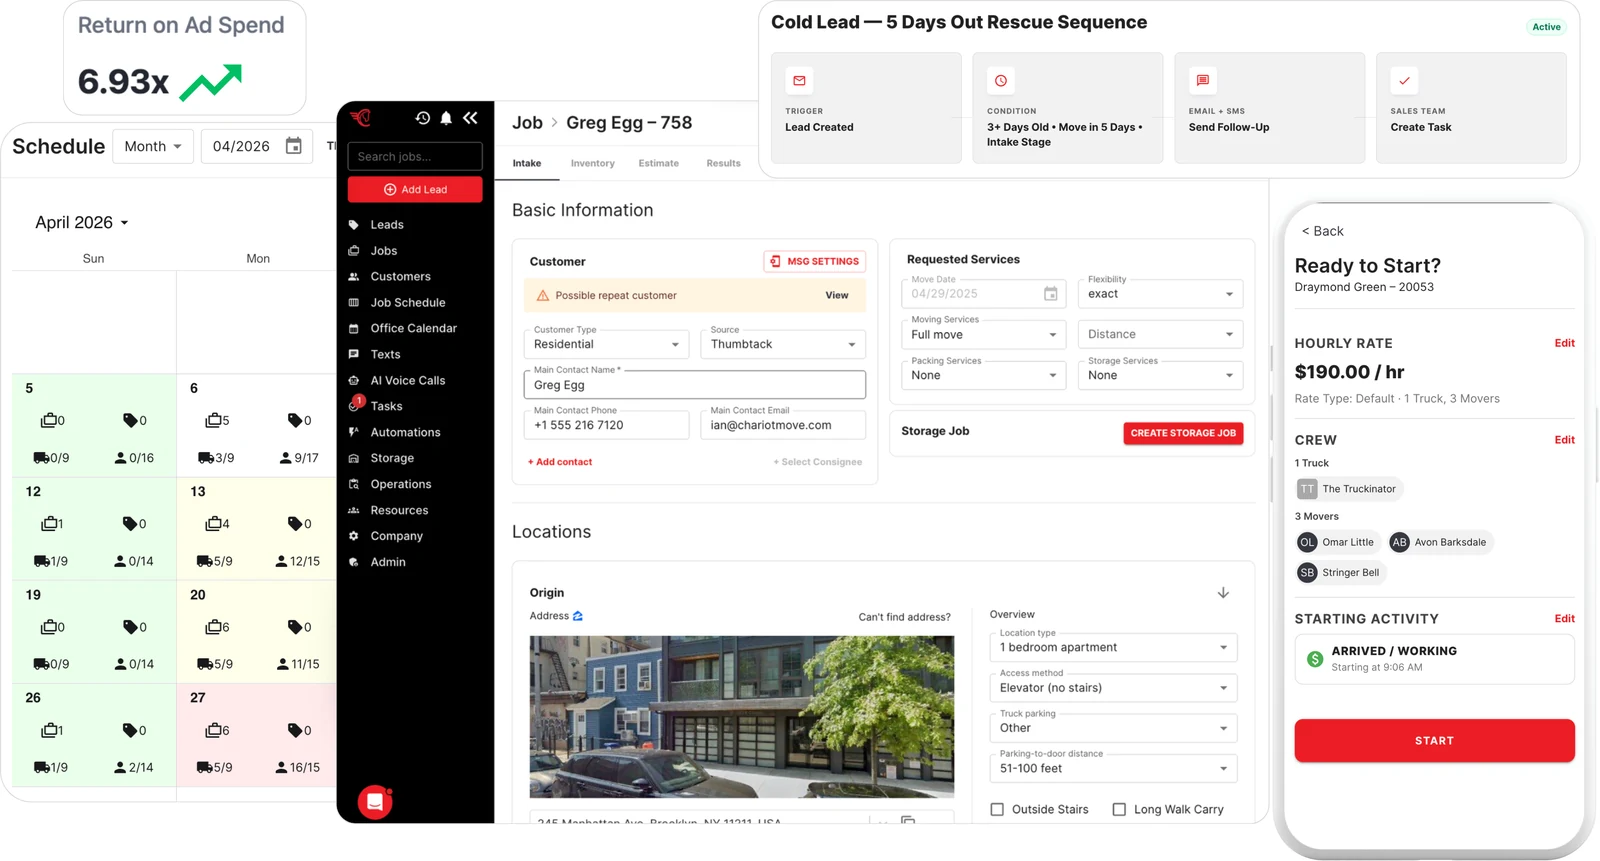The image size is (1600, 861).
Task: Click the Trigger Lead Created envelope icon
Action: coord(799,80)
